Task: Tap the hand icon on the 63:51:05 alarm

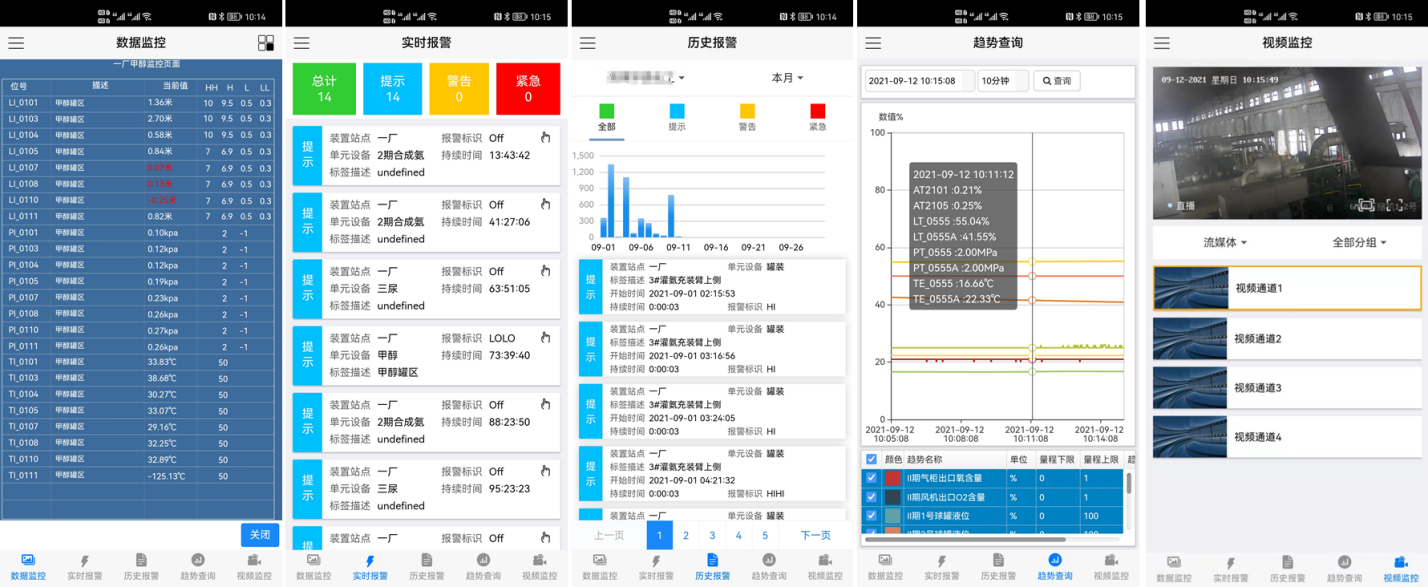Action: pyautogui.click(x=545, y=271)
